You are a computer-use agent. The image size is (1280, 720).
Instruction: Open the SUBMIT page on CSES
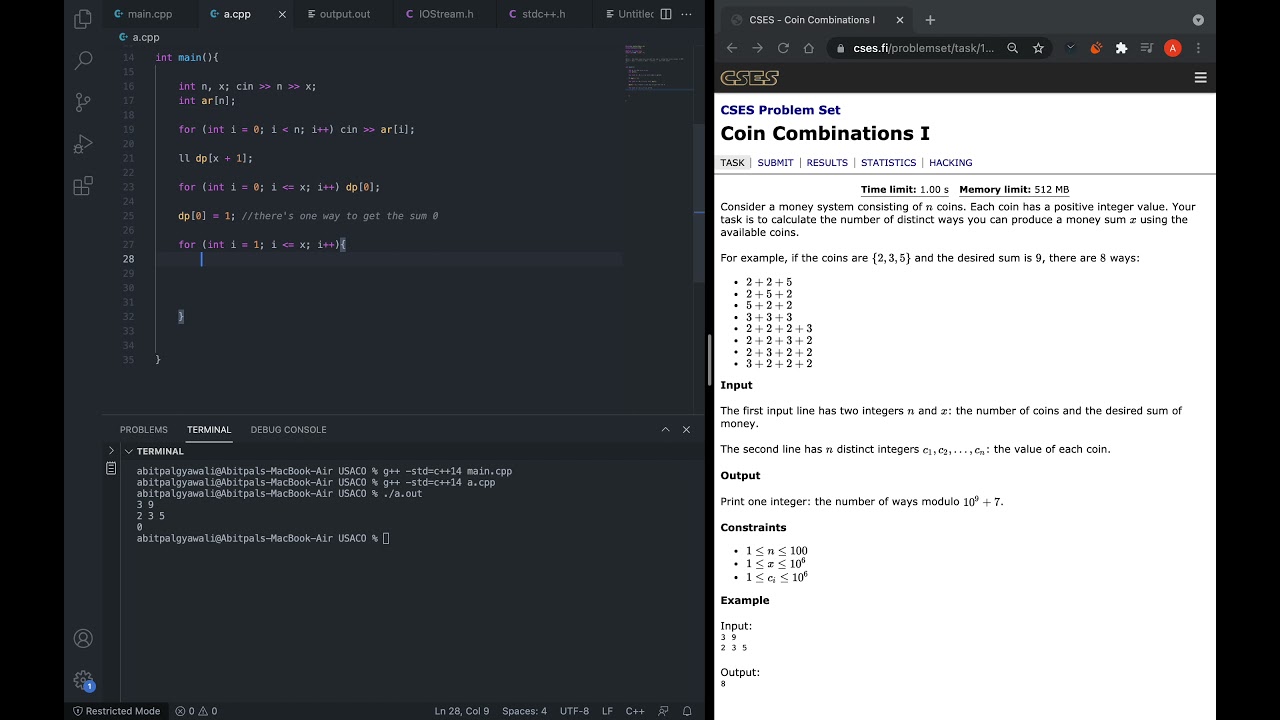[x=775, y=163]
